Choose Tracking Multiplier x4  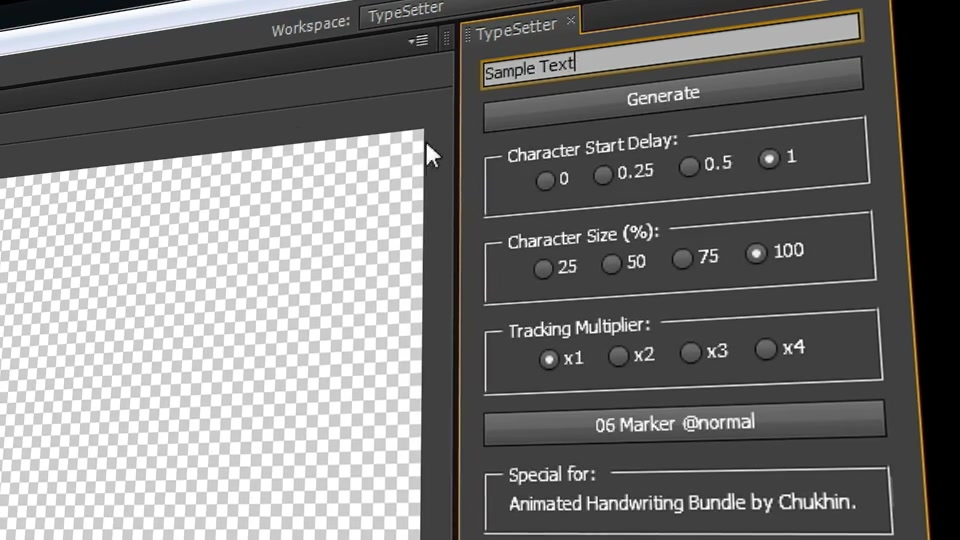click(x=766, y=349)
